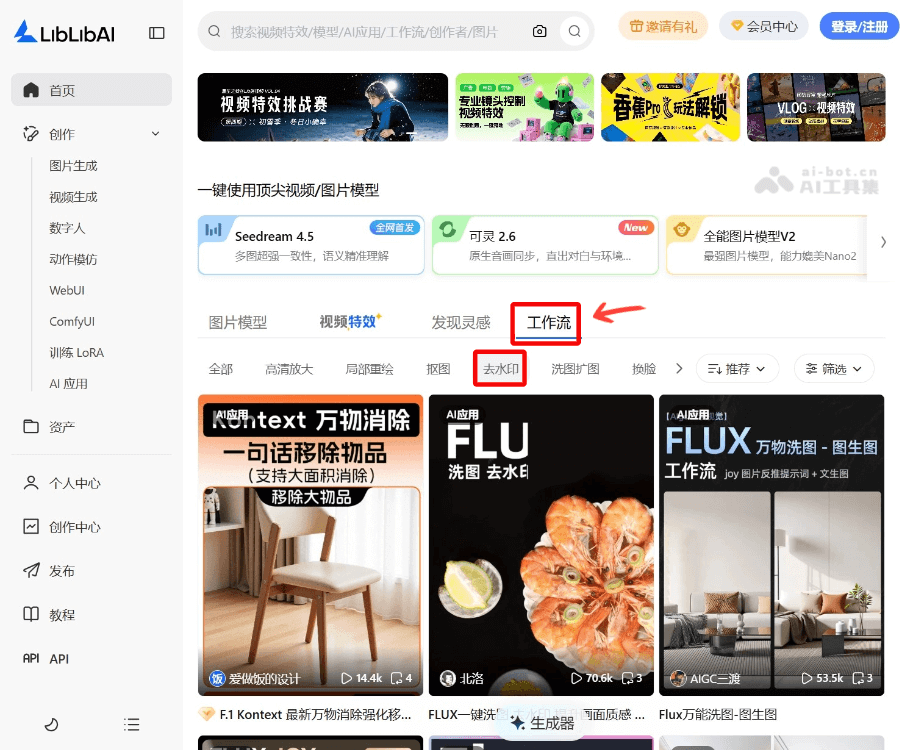Open 教程 tutorials in sidebar
The height and width of the screenshot is (750, 900).
[x=62, y=615]
